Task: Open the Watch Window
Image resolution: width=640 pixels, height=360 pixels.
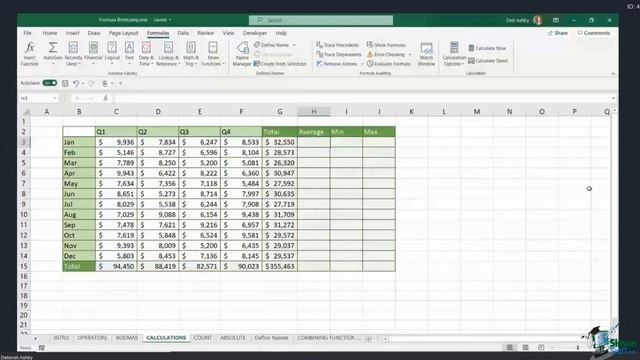Action: [426, 53]
